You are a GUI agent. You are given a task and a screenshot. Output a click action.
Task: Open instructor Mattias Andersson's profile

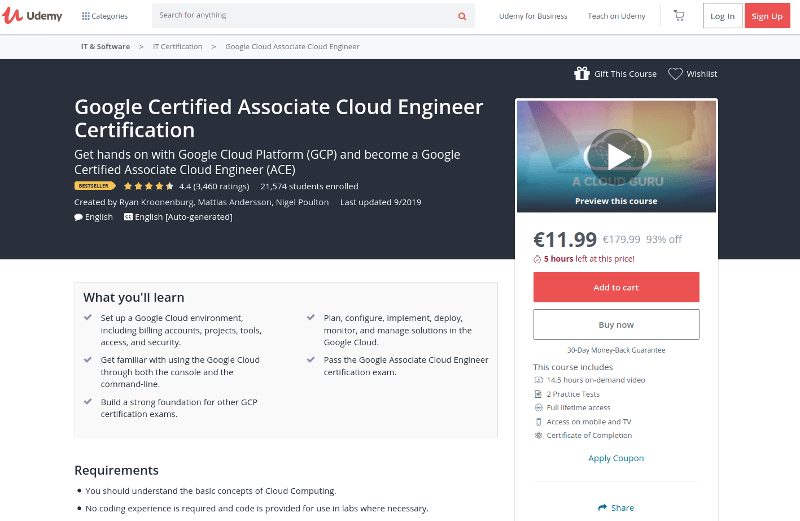tap(234, 202)
